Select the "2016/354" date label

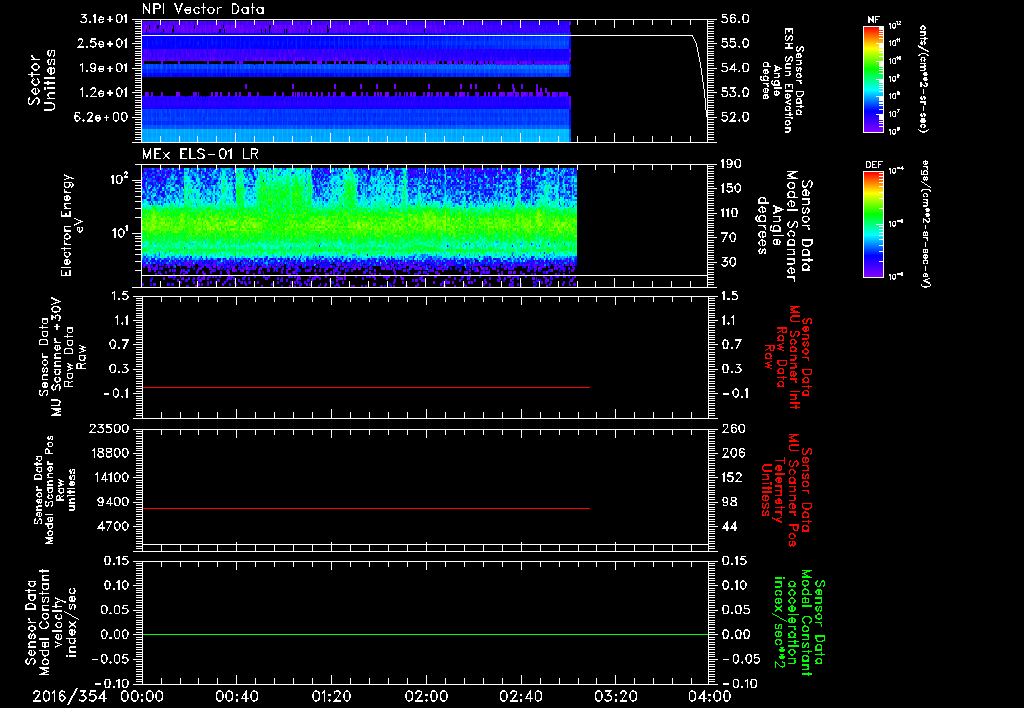pos(69,696)
